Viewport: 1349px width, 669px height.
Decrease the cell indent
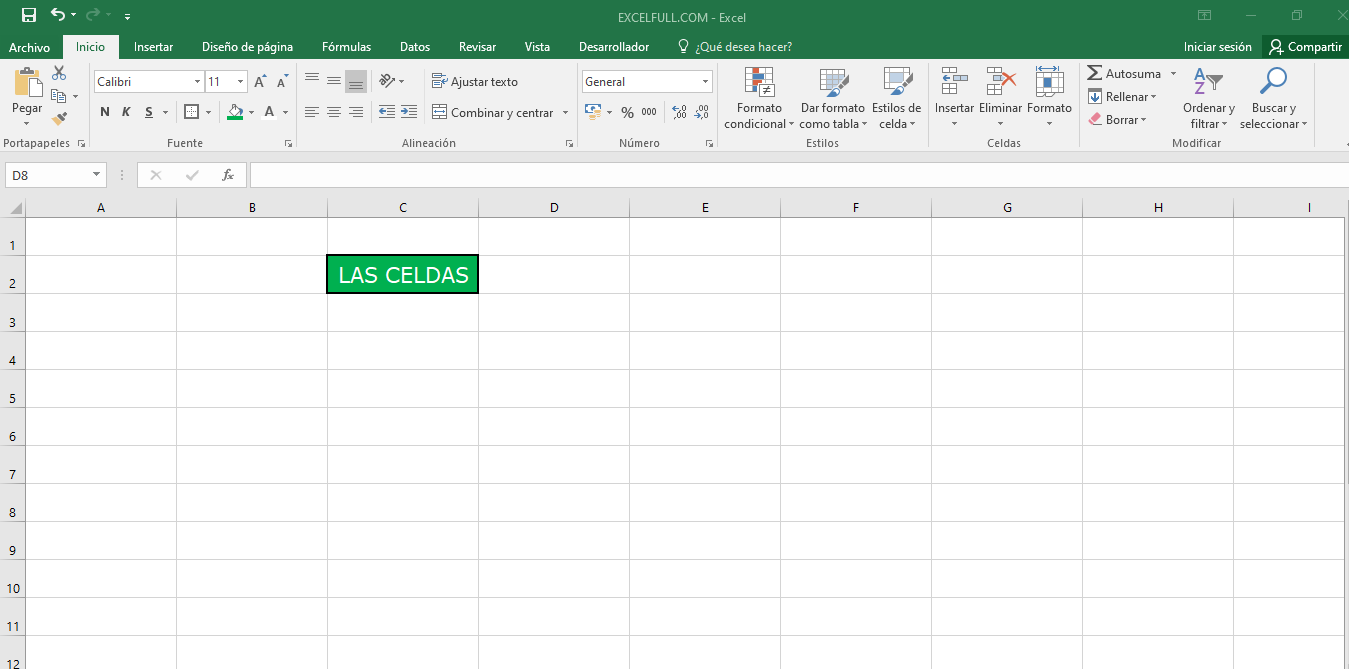coord(387,112)
